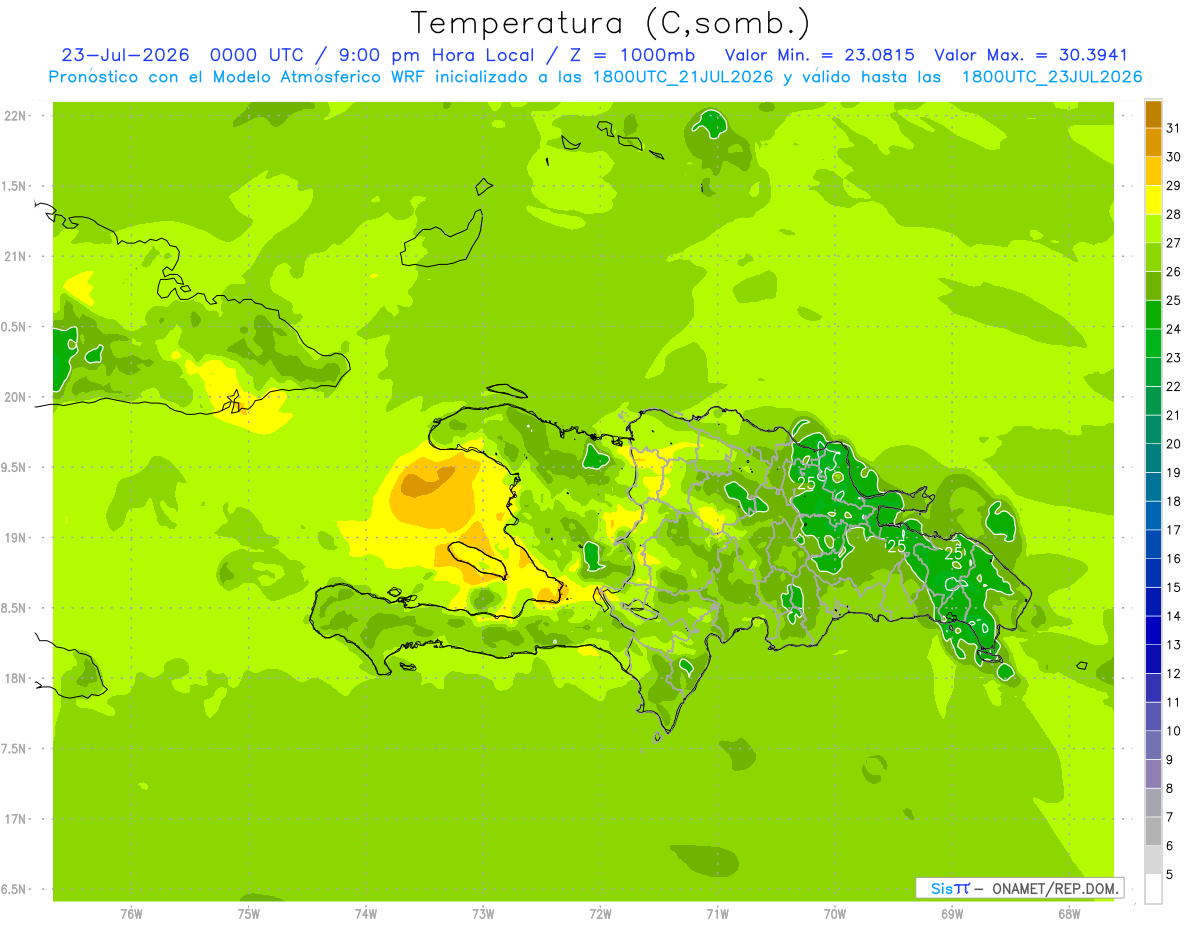Viewport: 1200px width, 927px height.
Task: Pick the gray legend band between 6 and 7
Action: tap(1153, 831)
